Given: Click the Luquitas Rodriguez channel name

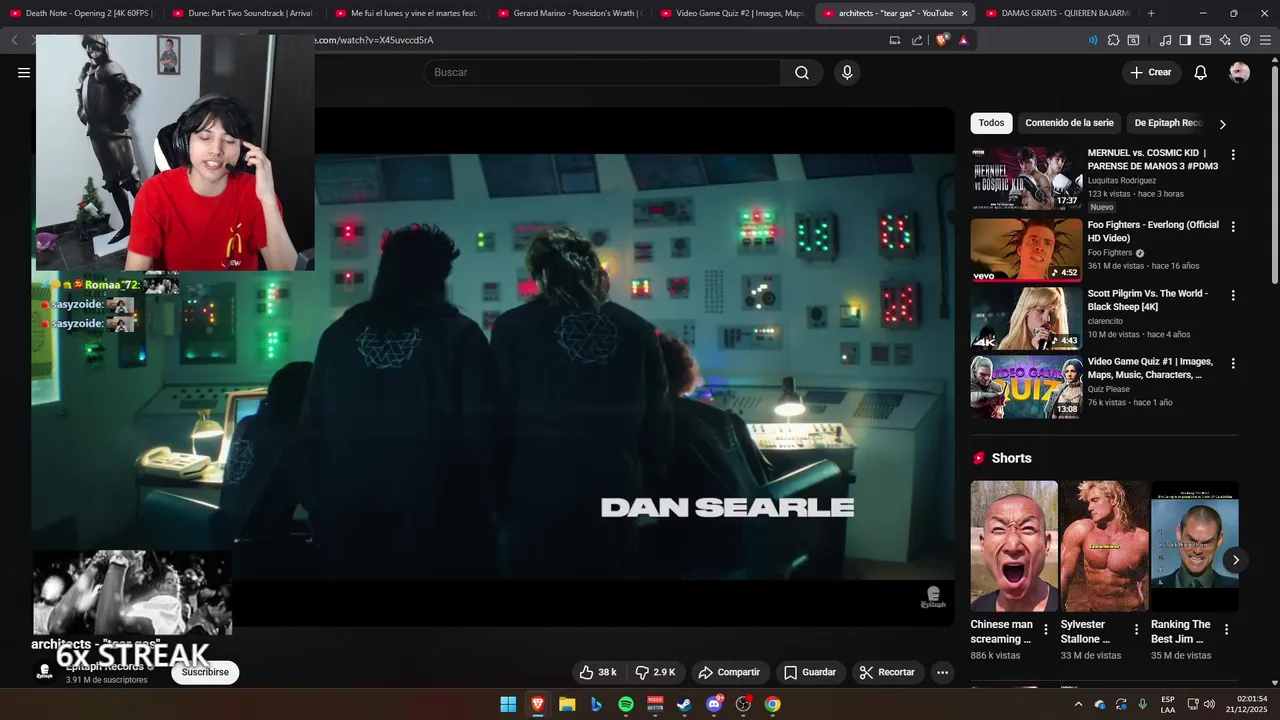Looking at the screenshot, I should pos(1122,181).
